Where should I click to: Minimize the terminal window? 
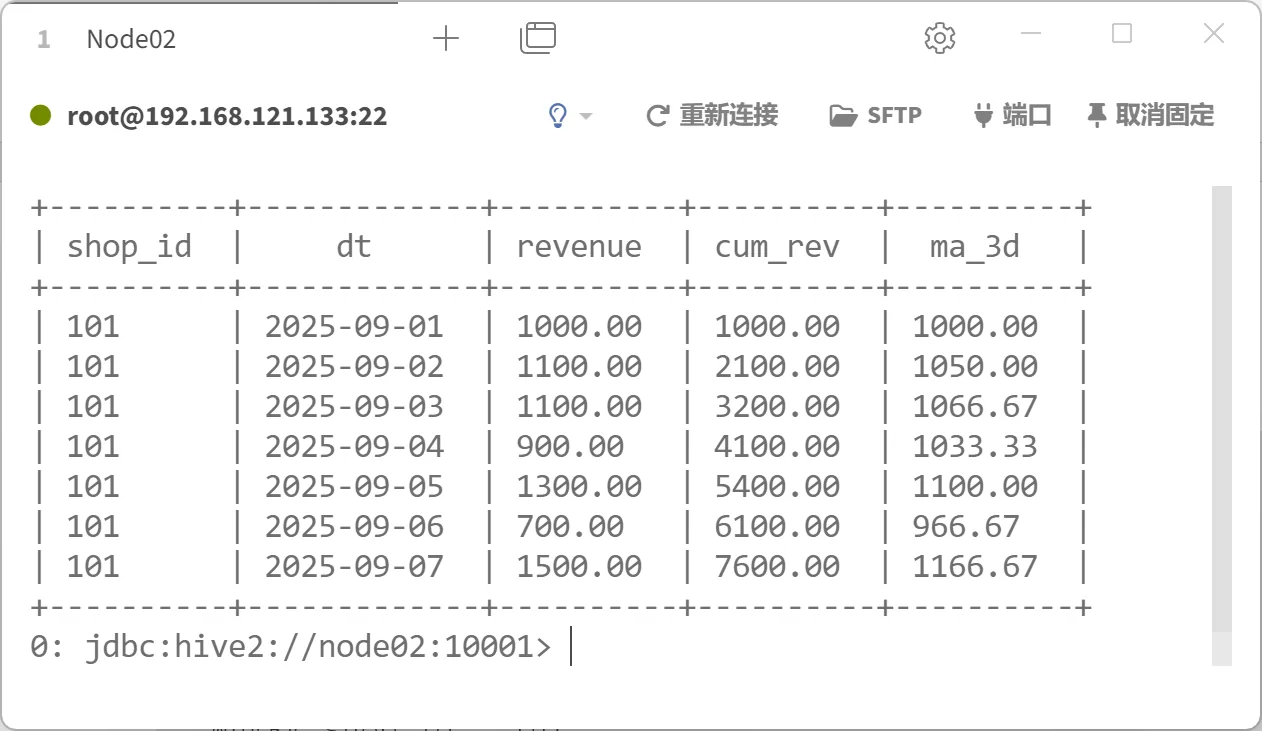(1033, 33)
